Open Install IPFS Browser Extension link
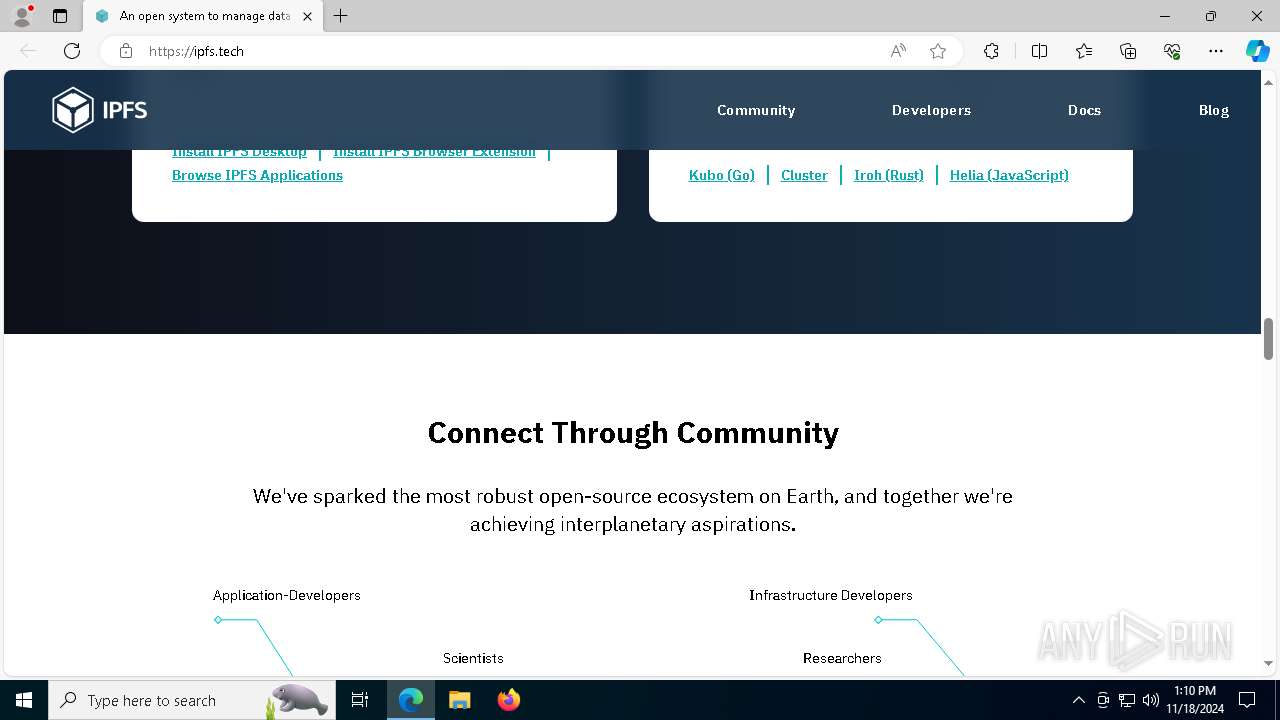 434,153
